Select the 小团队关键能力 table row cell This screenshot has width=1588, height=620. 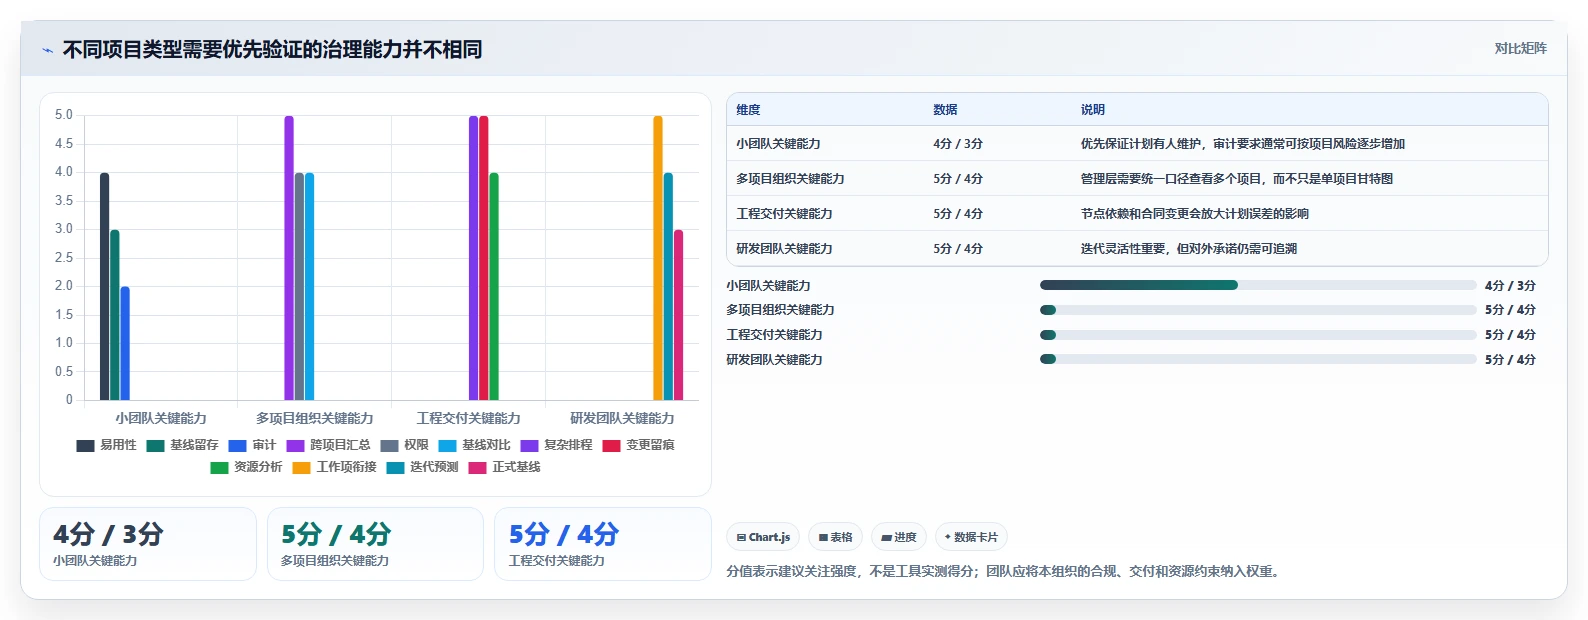(778, 144)
